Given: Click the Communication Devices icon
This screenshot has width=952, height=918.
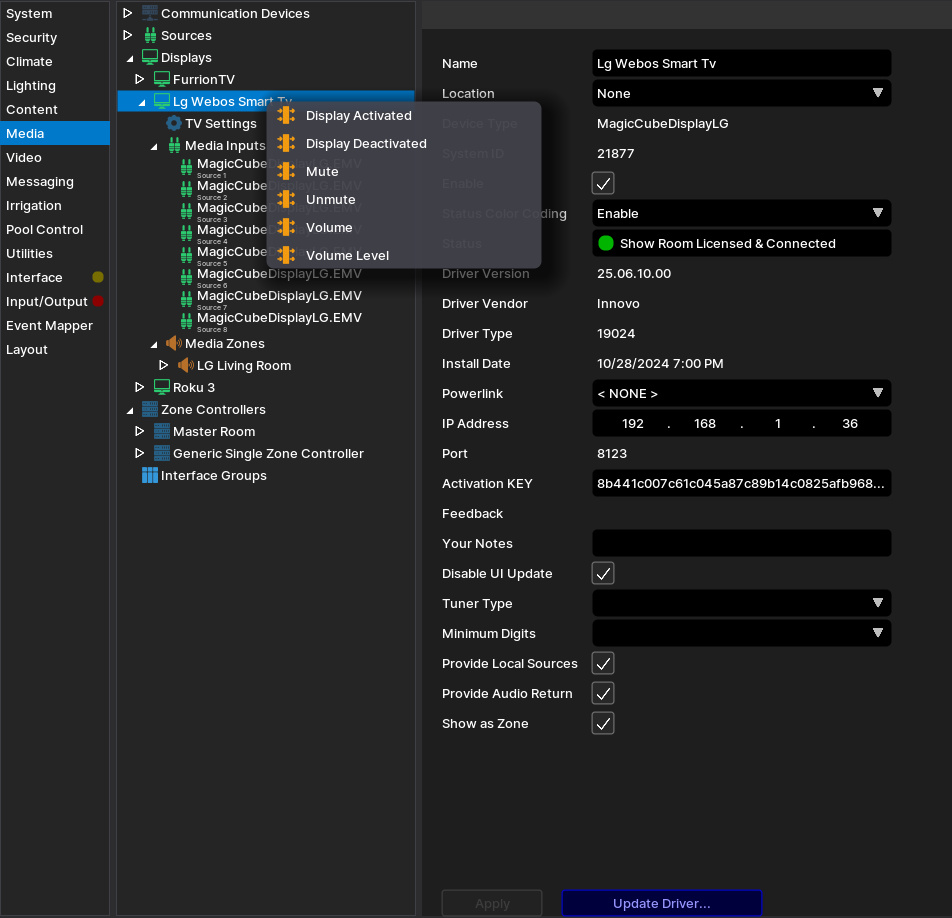Looking at the screenshot, I should pos(150,13).
